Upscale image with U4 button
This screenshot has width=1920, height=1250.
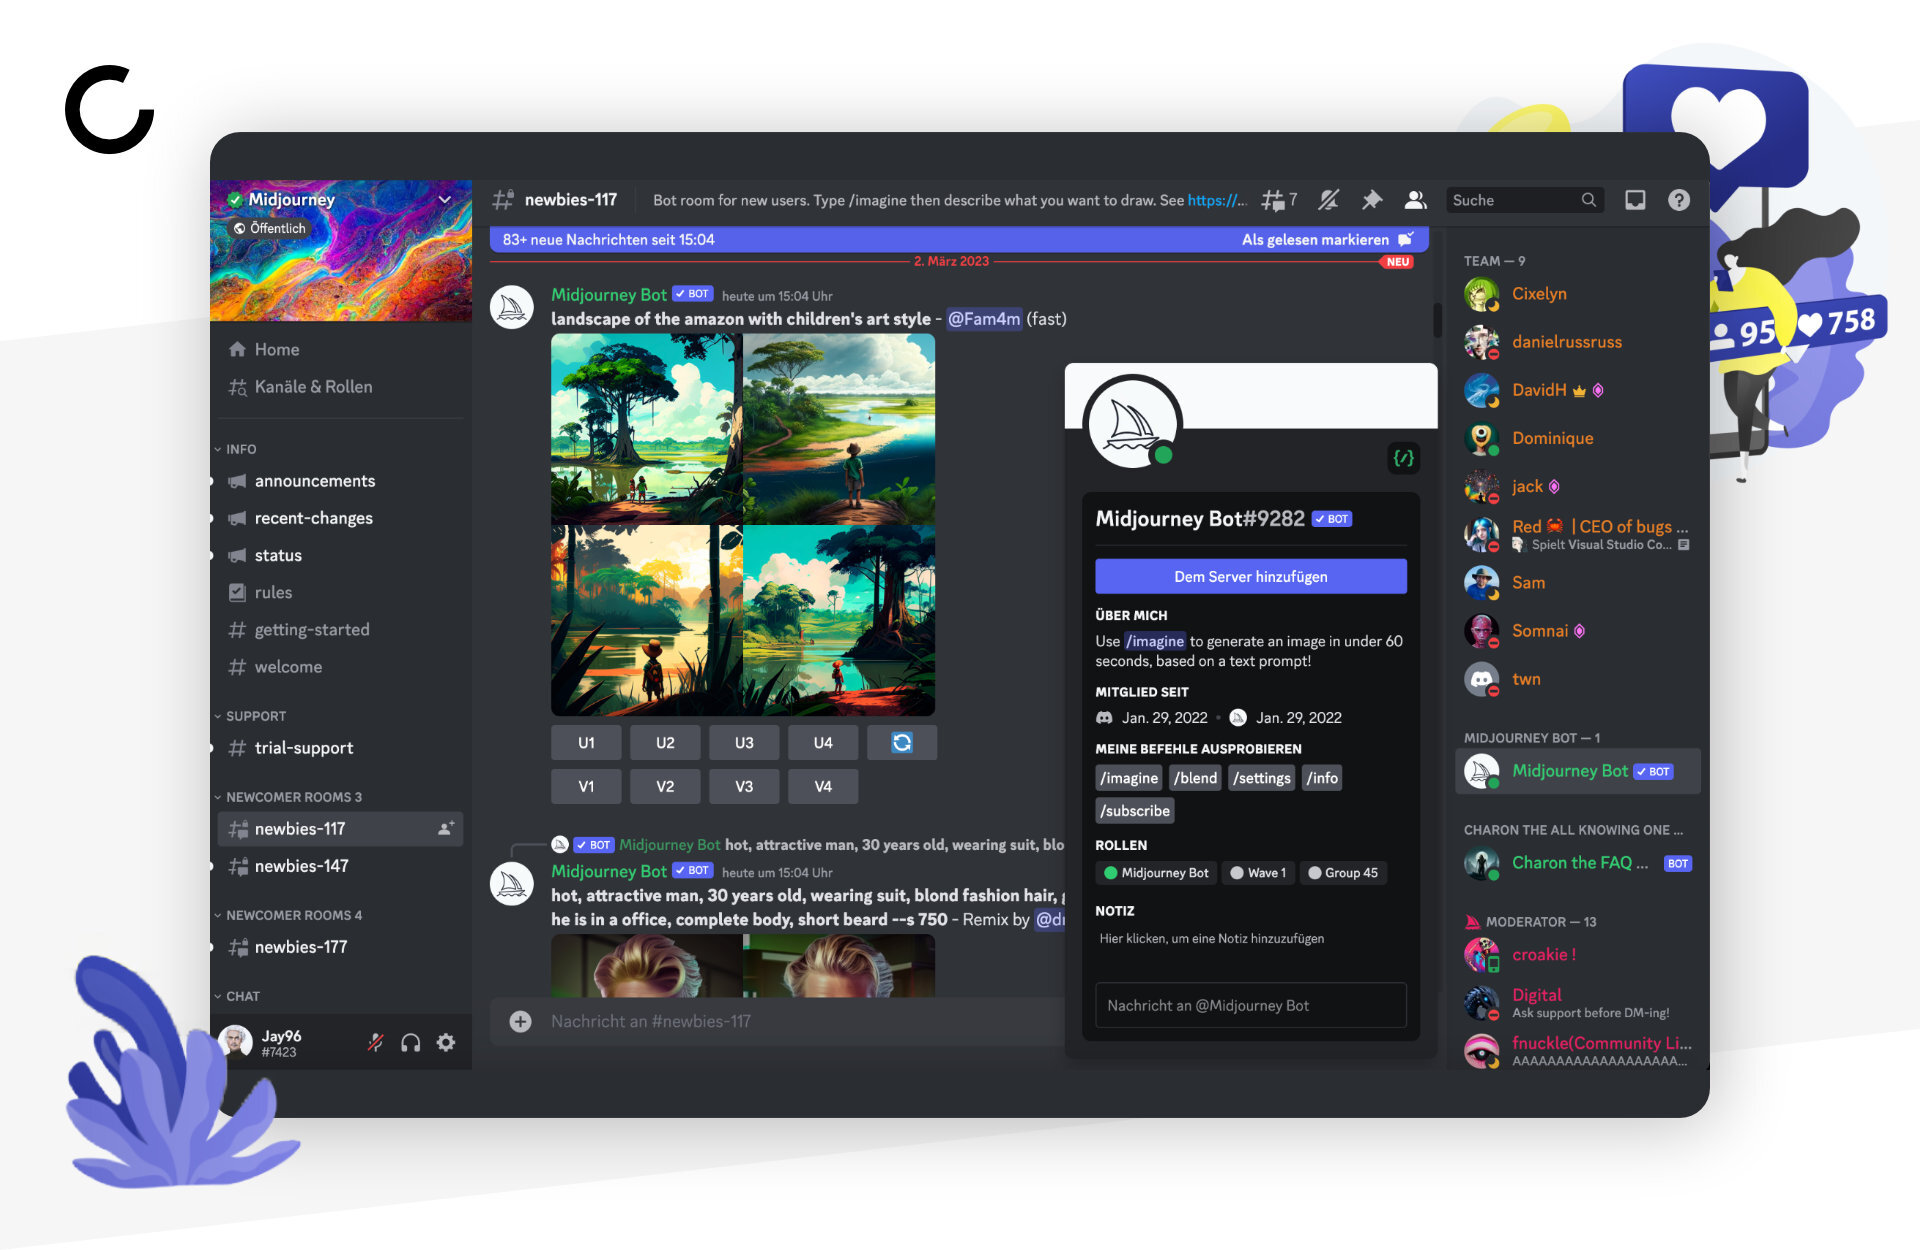tap(823, 743)
